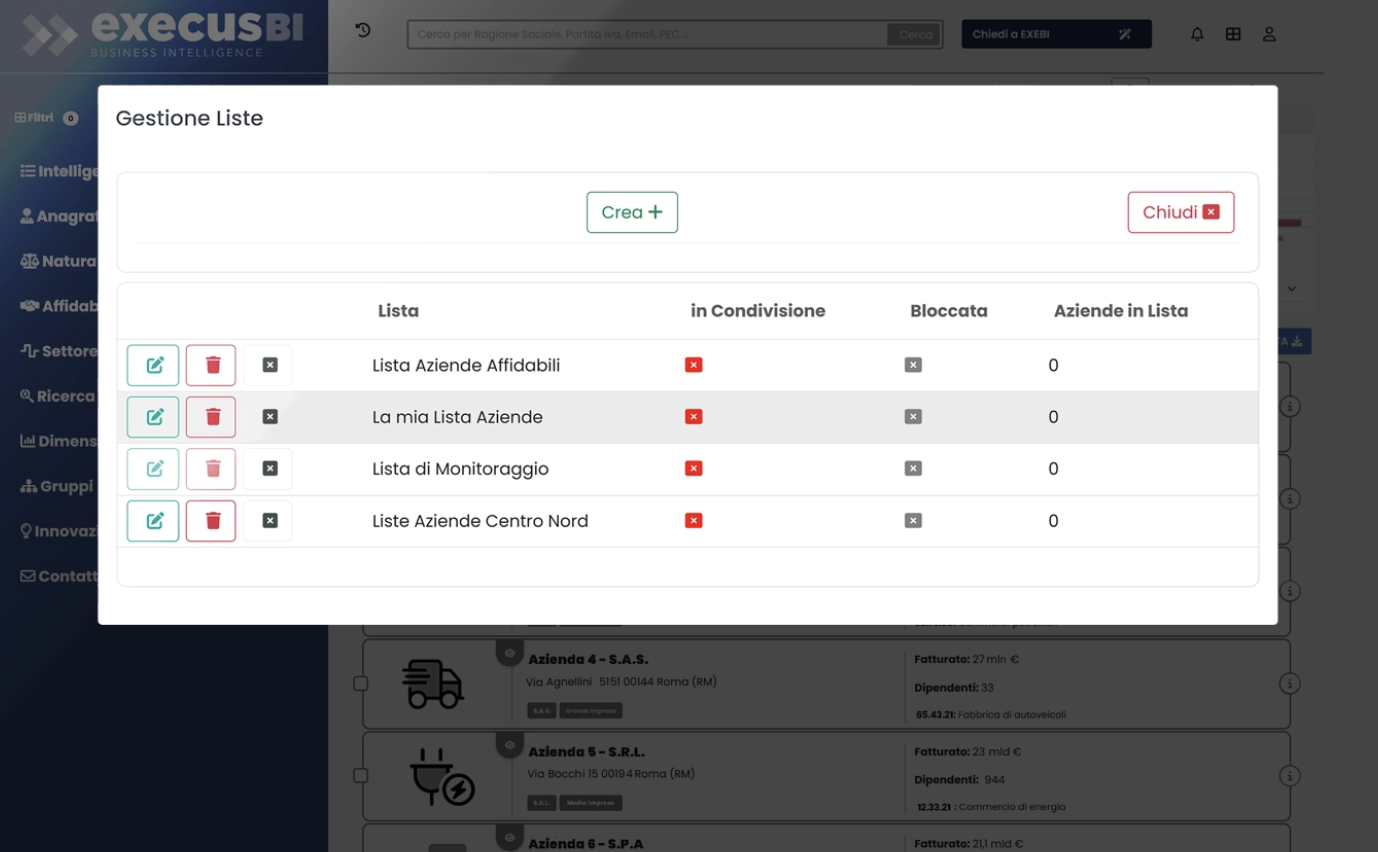Delete the La mia Lista Aziende list
The height and width of the screenshot is (852, 1378).
210,416
